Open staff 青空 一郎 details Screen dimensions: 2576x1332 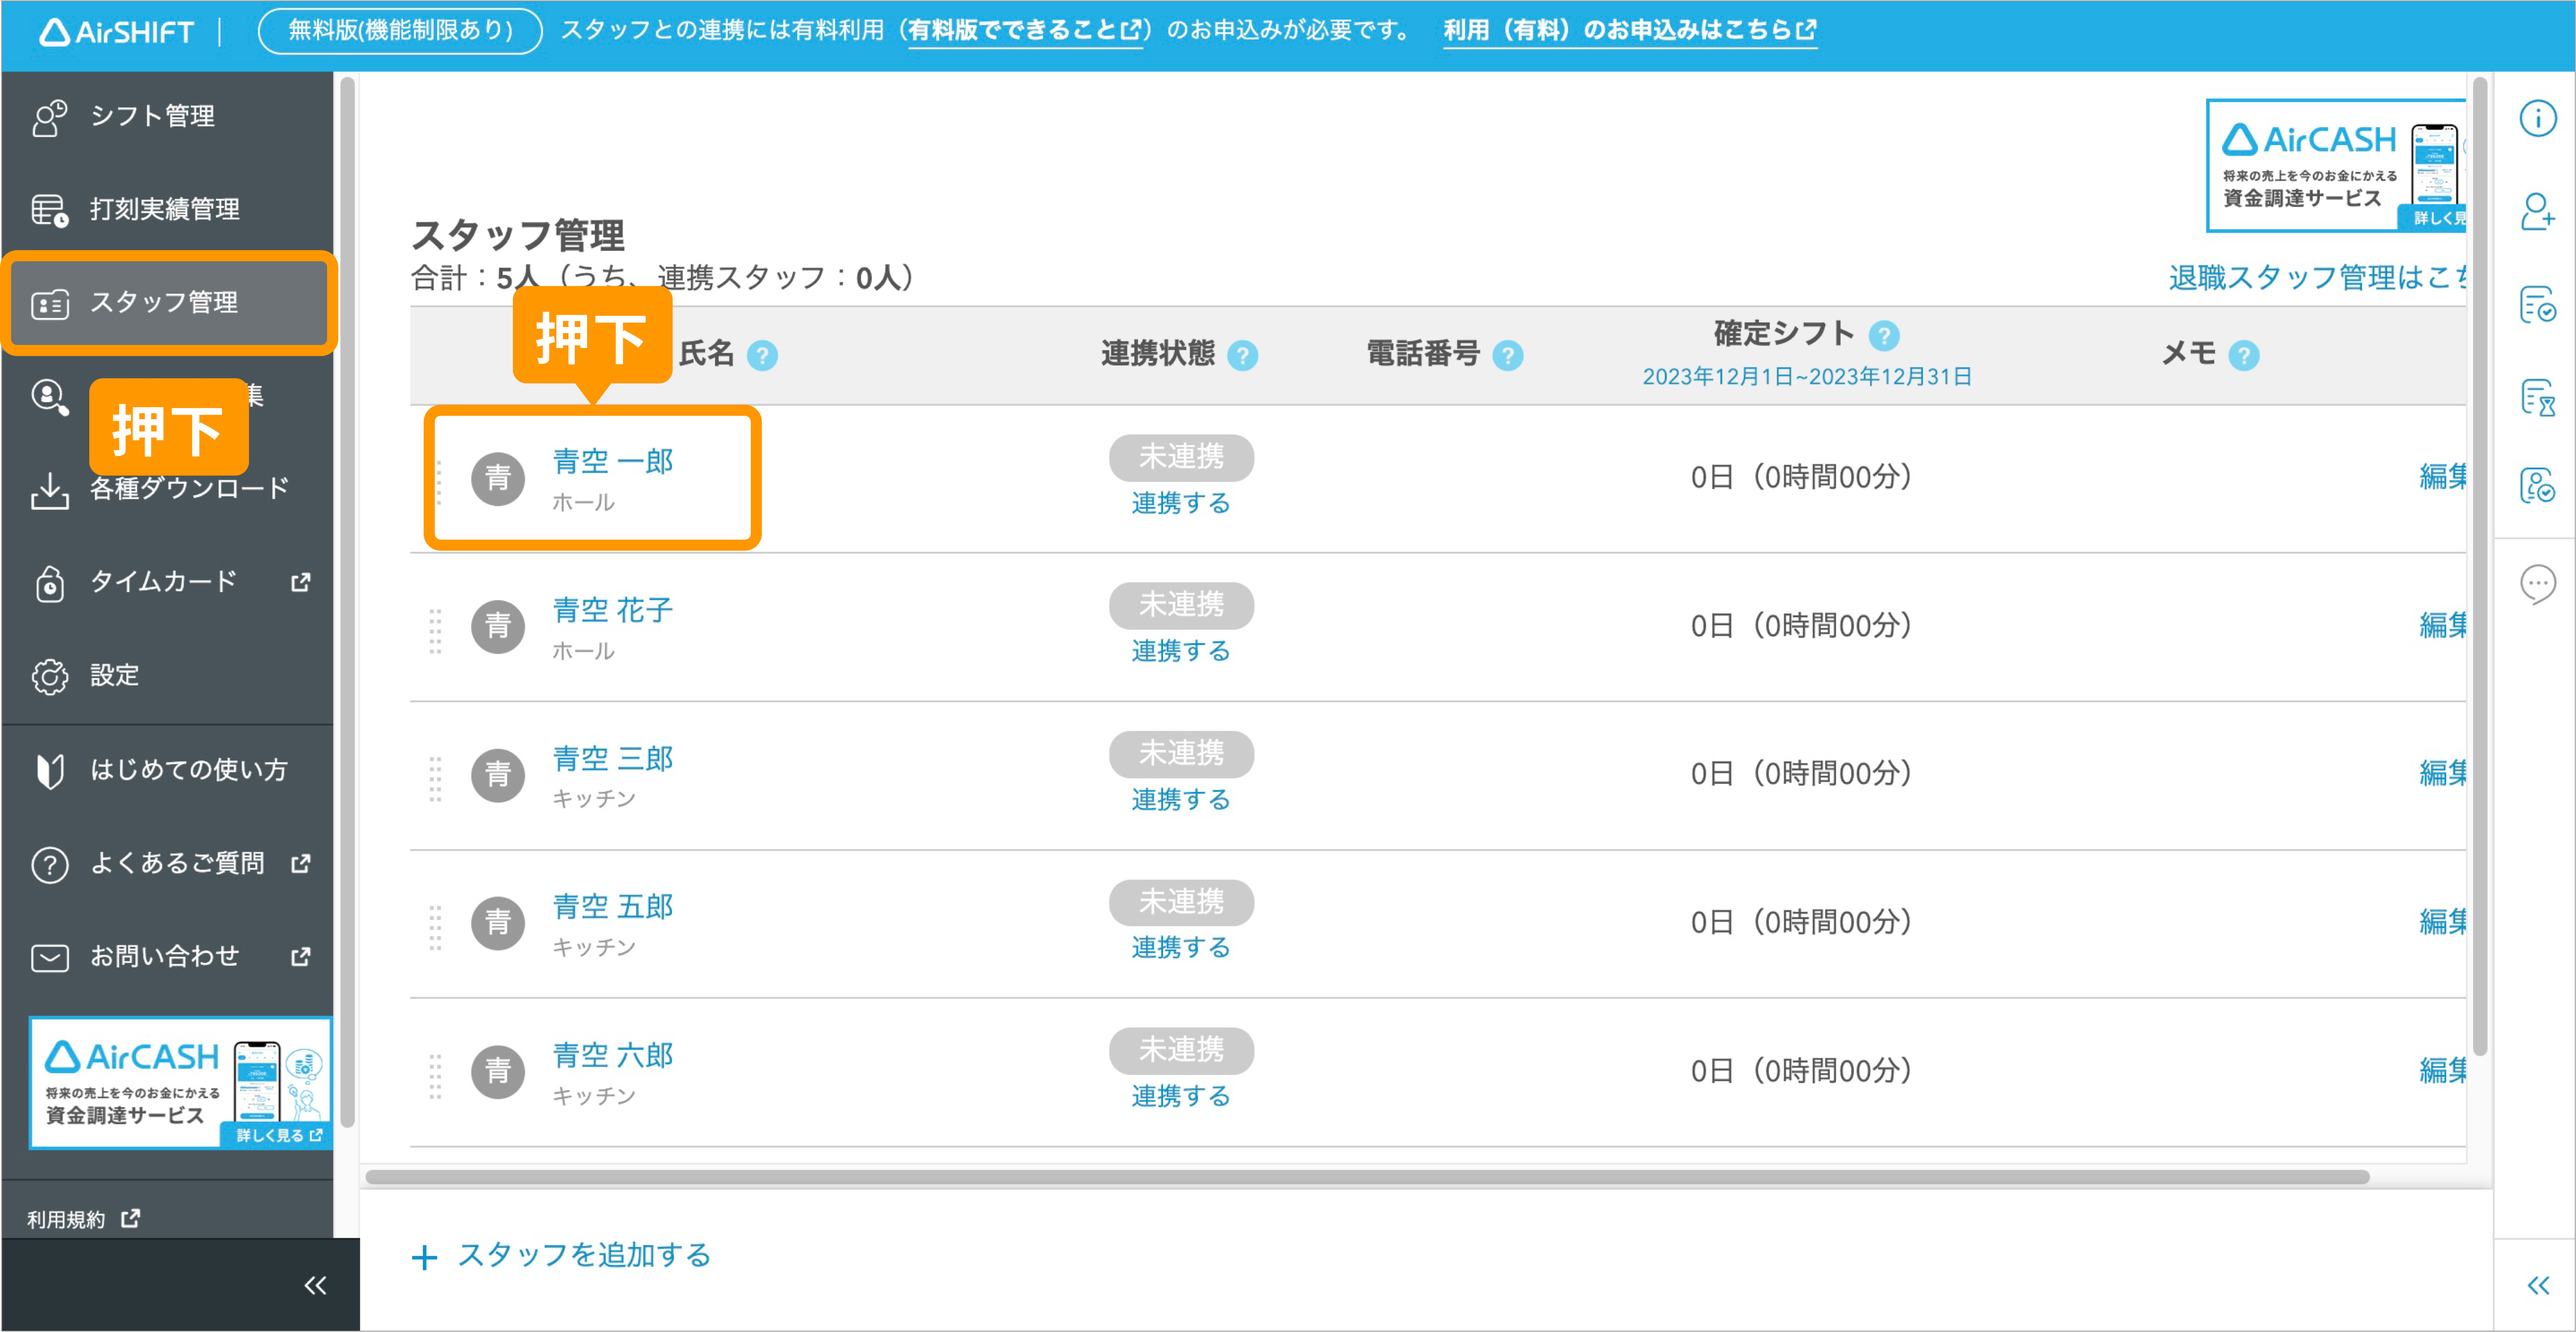[613, 462]
